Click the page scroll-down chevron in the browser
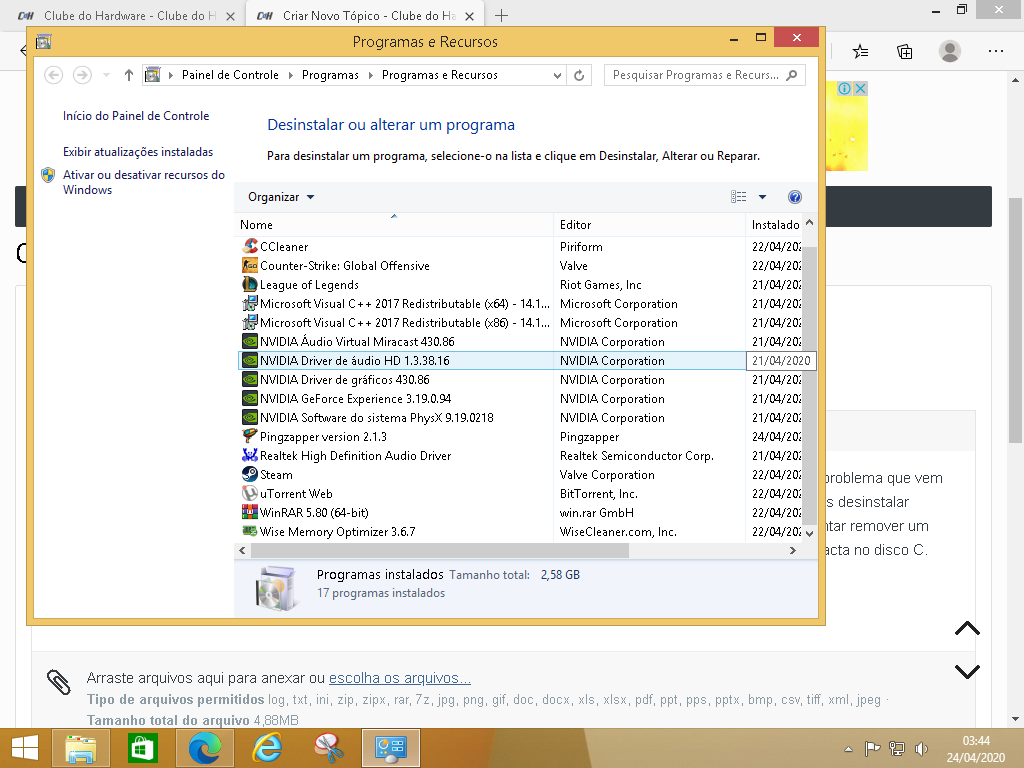 point(967,671)
